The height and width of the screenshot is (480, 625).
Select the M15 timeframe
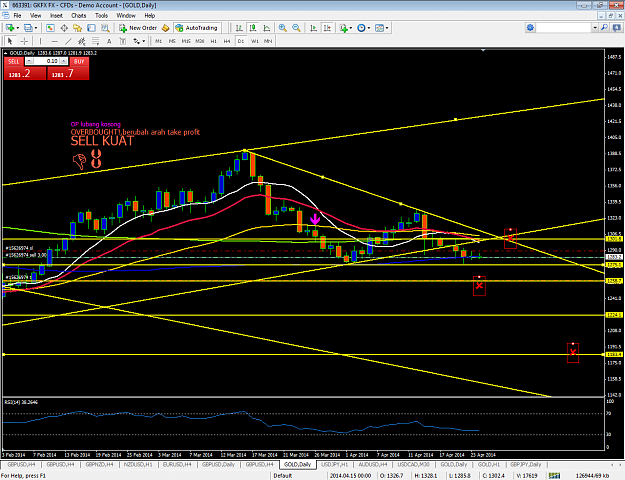[186, 41]
